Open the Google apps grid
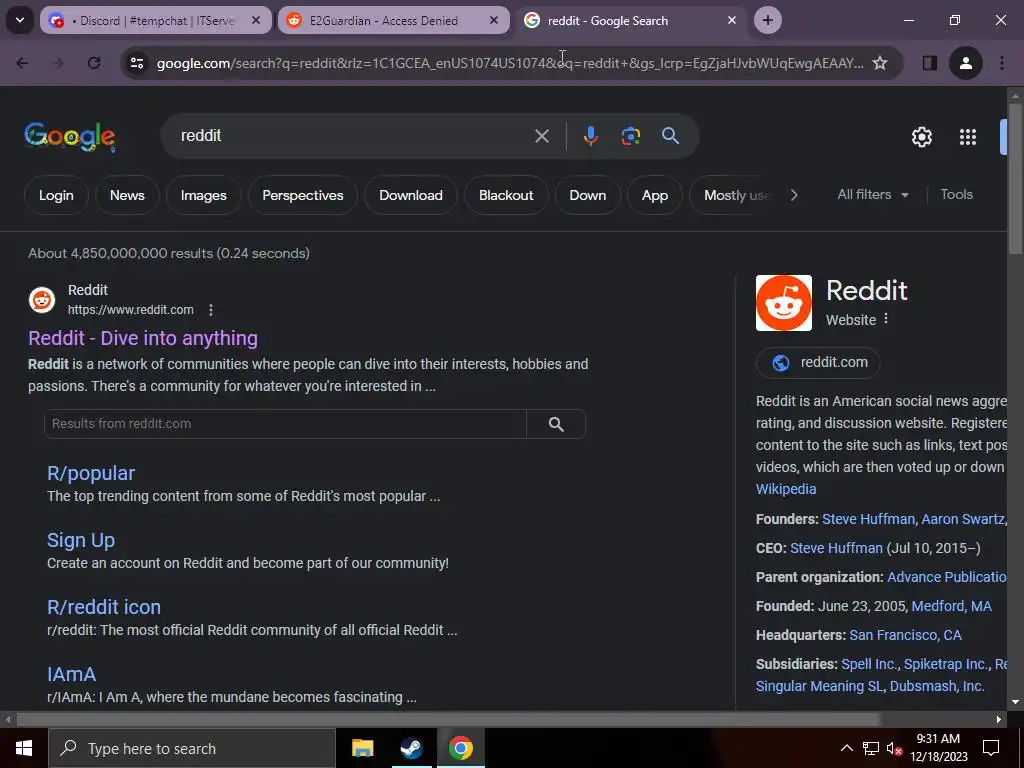Image resolution: width=1024 pixels, height=768 pixels. coord(968,136)
